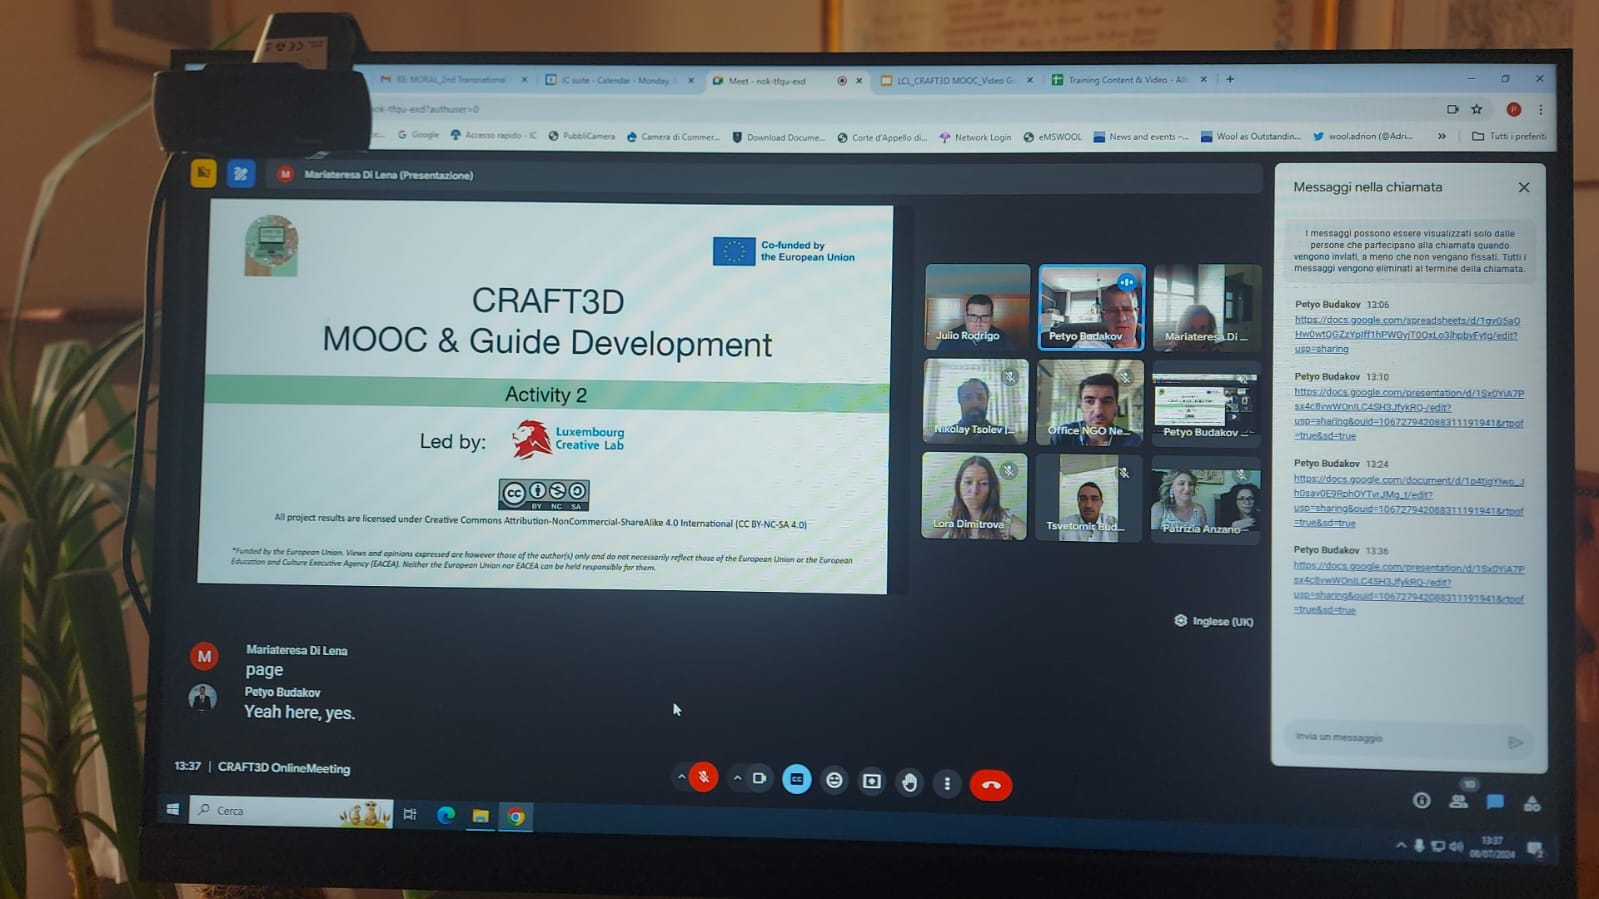Image resolution: width=1599 pixels, height=899 pixels.
Task: Open File Explorer from taskbar
Action: [x=481, y=816]
